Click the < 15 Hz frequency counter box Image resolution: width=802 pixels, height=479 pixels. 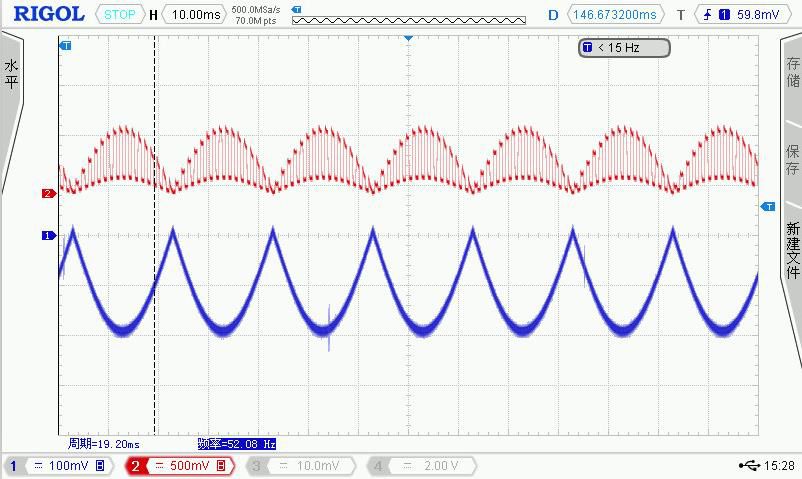tap(624, 48)
